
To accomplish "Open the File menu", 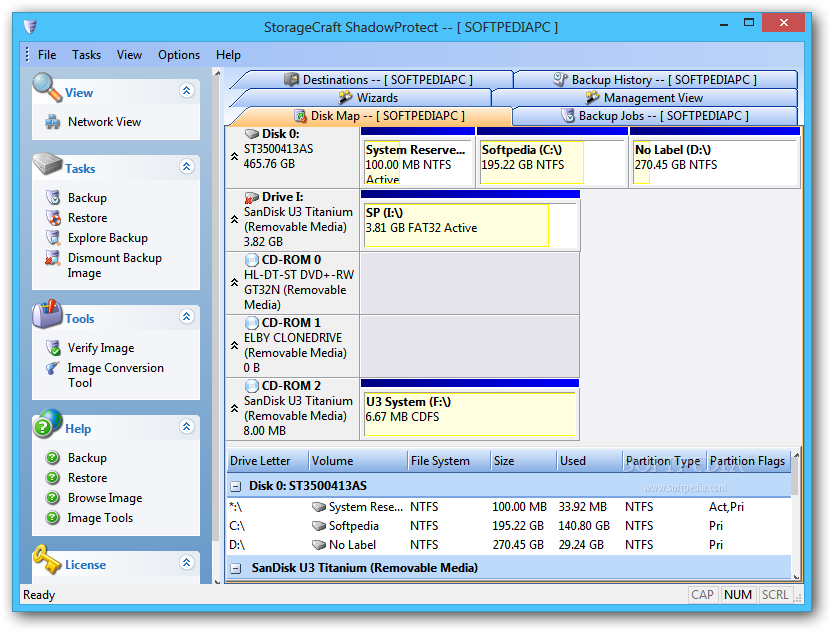I will (x=47, y=55).
